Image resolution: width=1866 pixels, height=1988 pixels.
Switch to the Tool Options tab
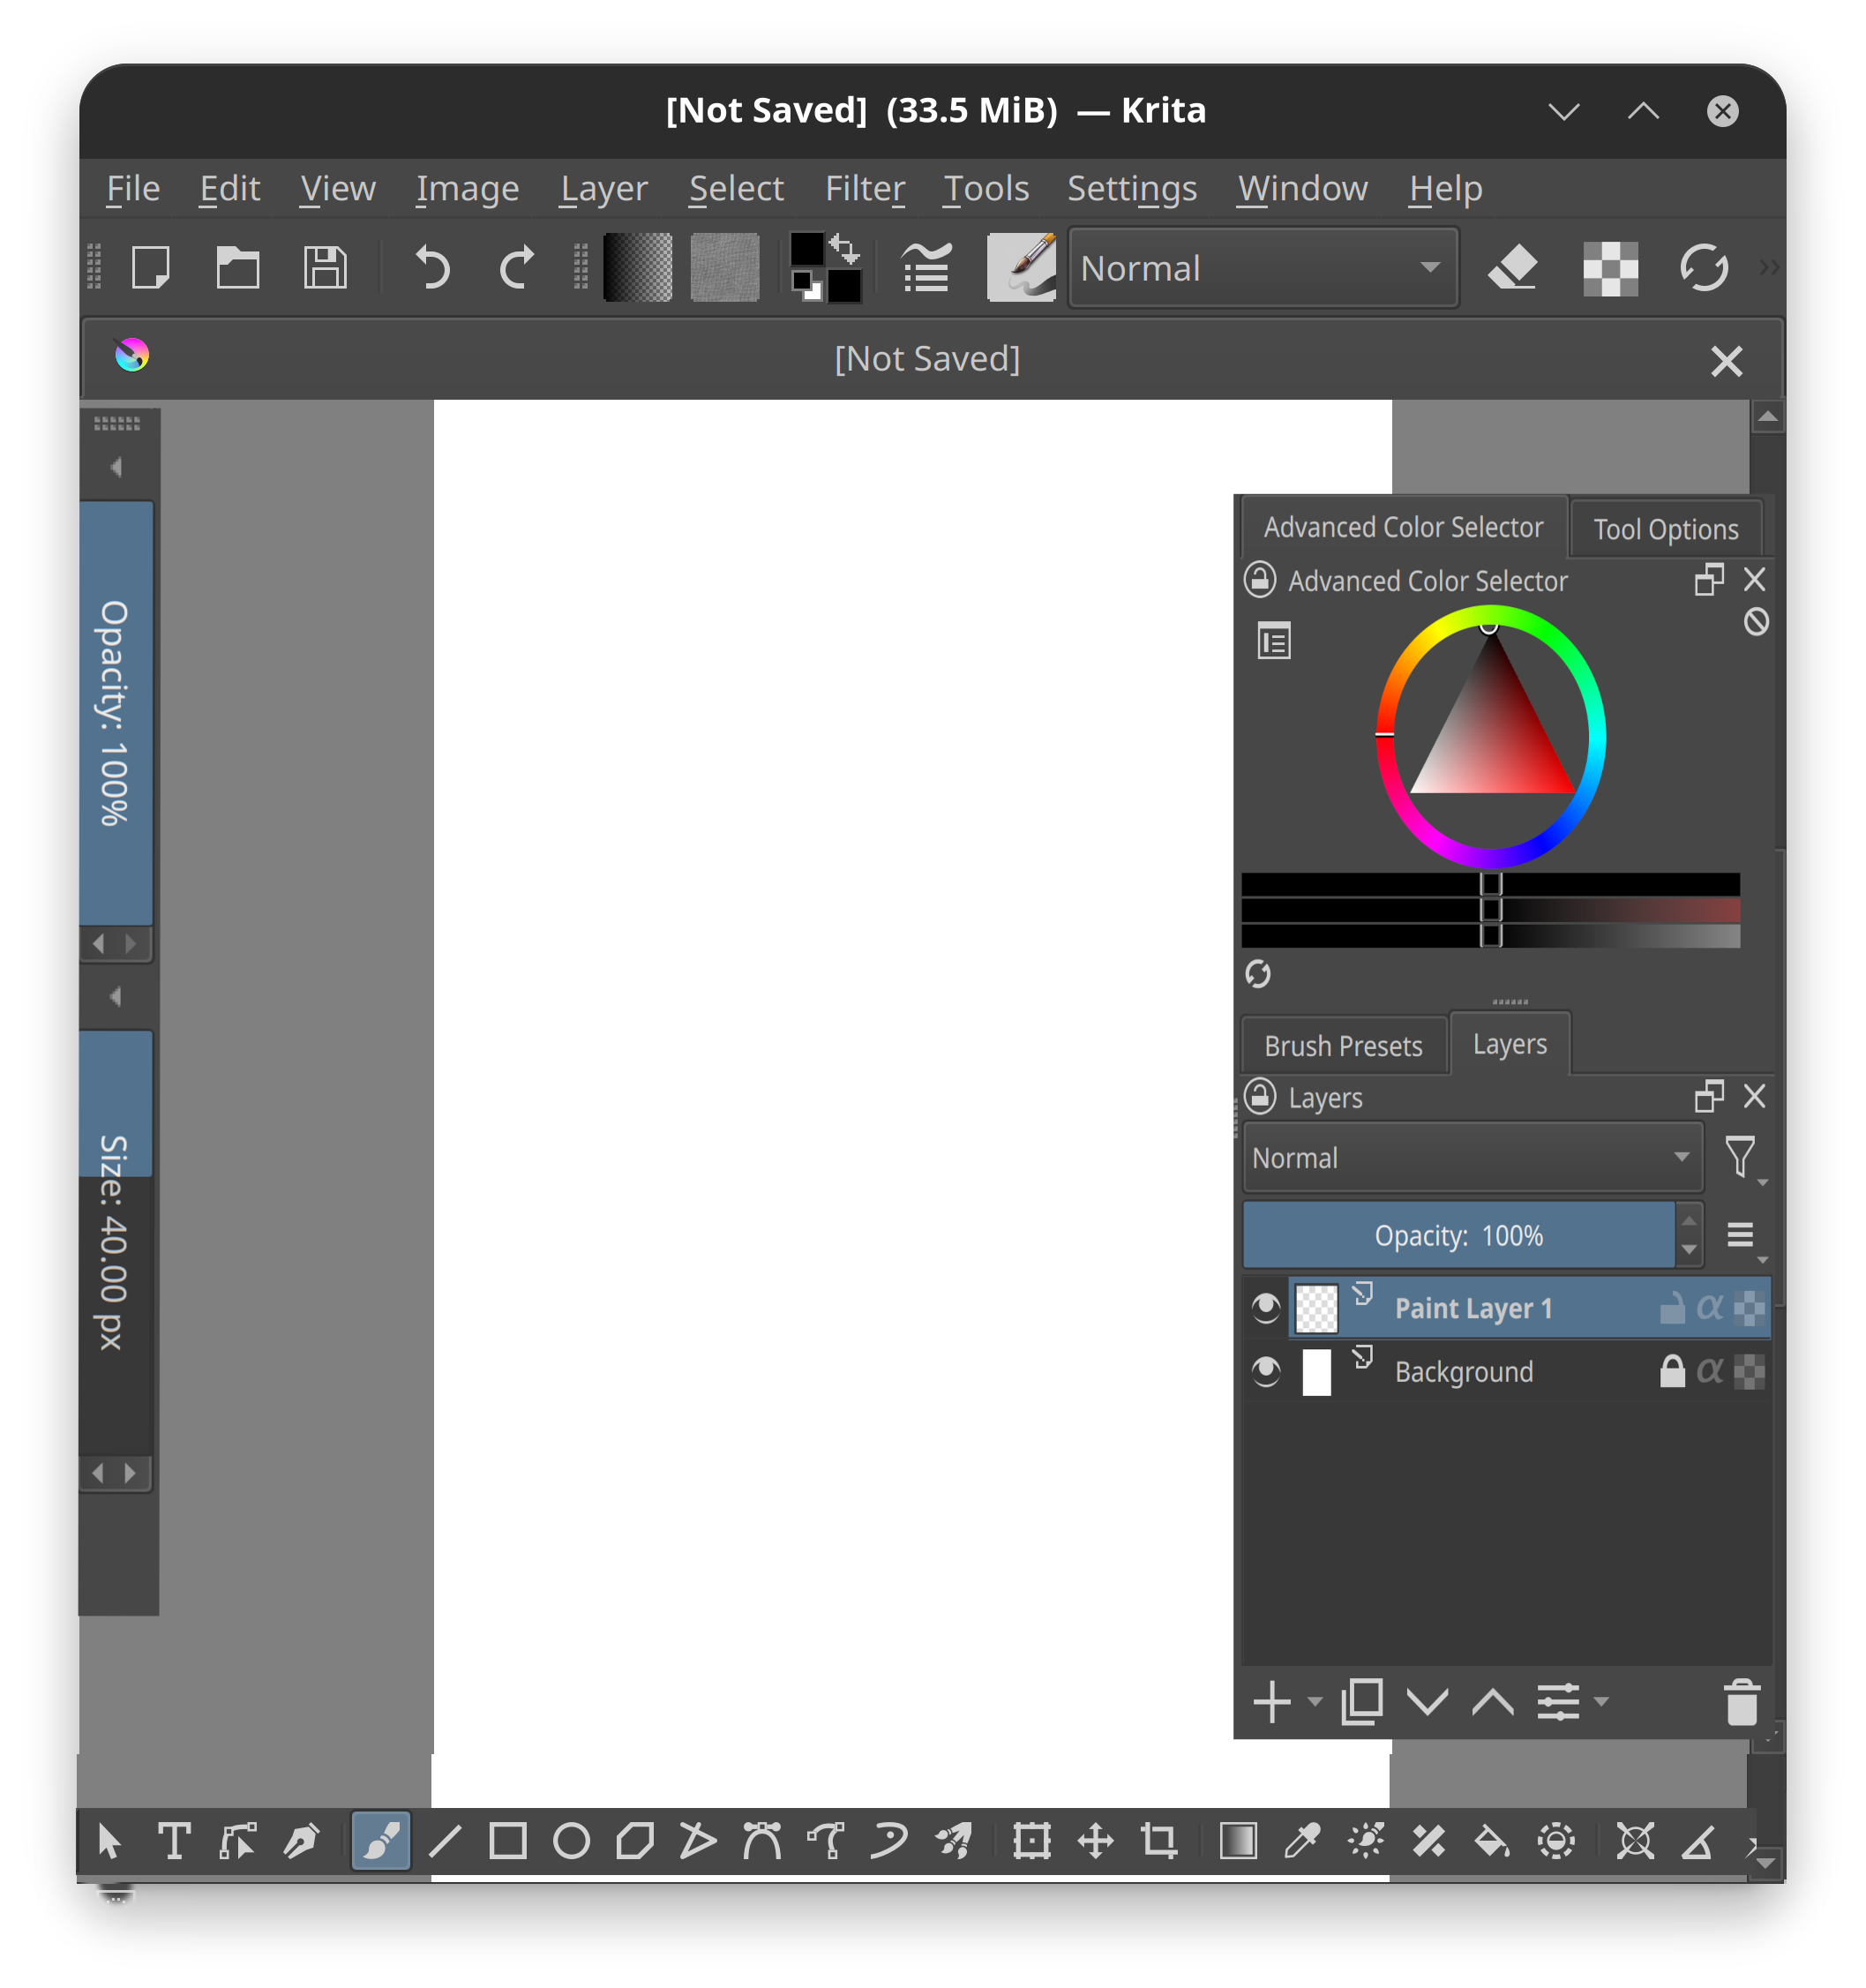point(1665,529)
